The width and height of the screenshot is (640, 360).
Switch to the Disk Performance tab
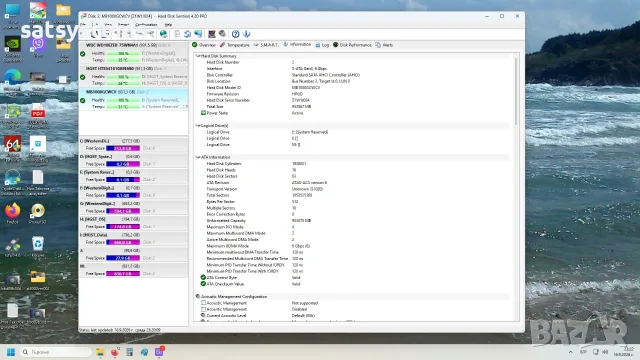(x=352, y=45)
